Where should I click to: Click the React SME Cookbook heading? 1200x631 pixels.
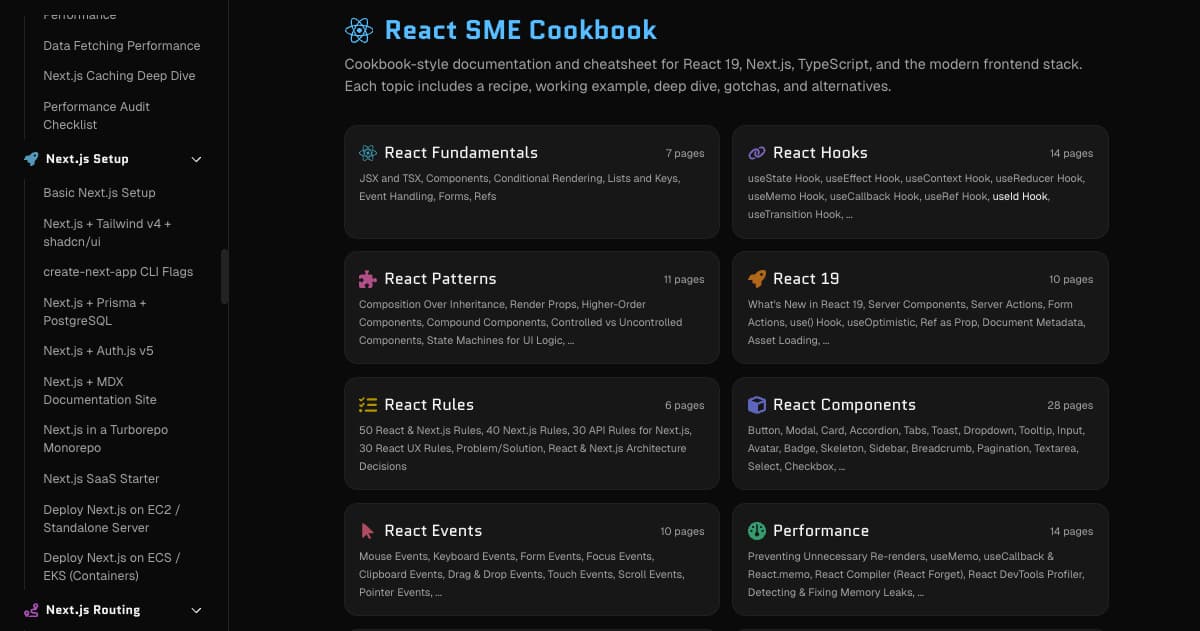(521, 30)
